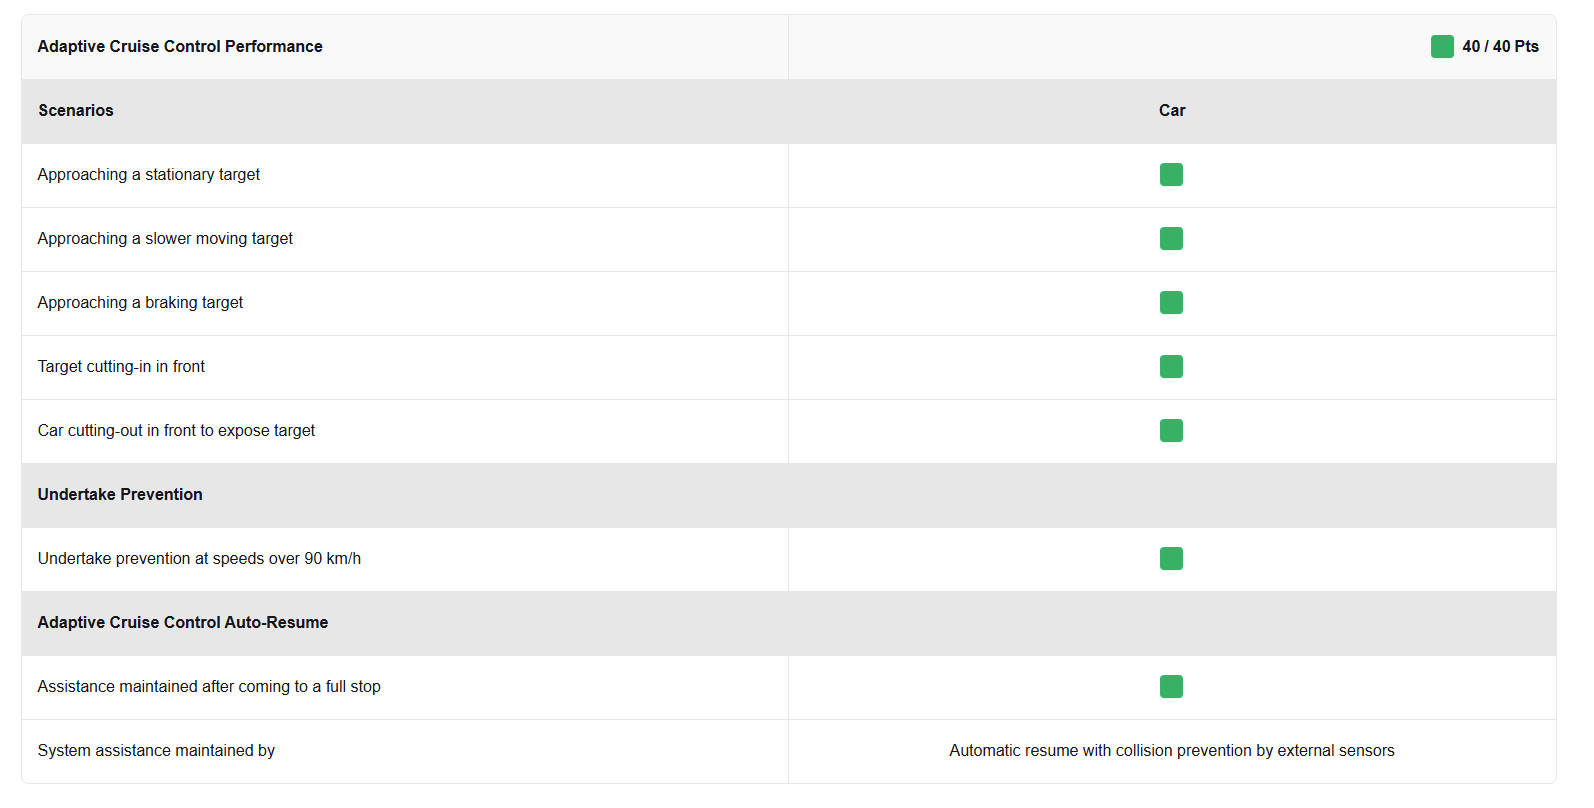Click green status square for Target cutting-in in front
The width and height of the screenshot is (1594, 808).
pyautogui.click(x=1171, y=366)
